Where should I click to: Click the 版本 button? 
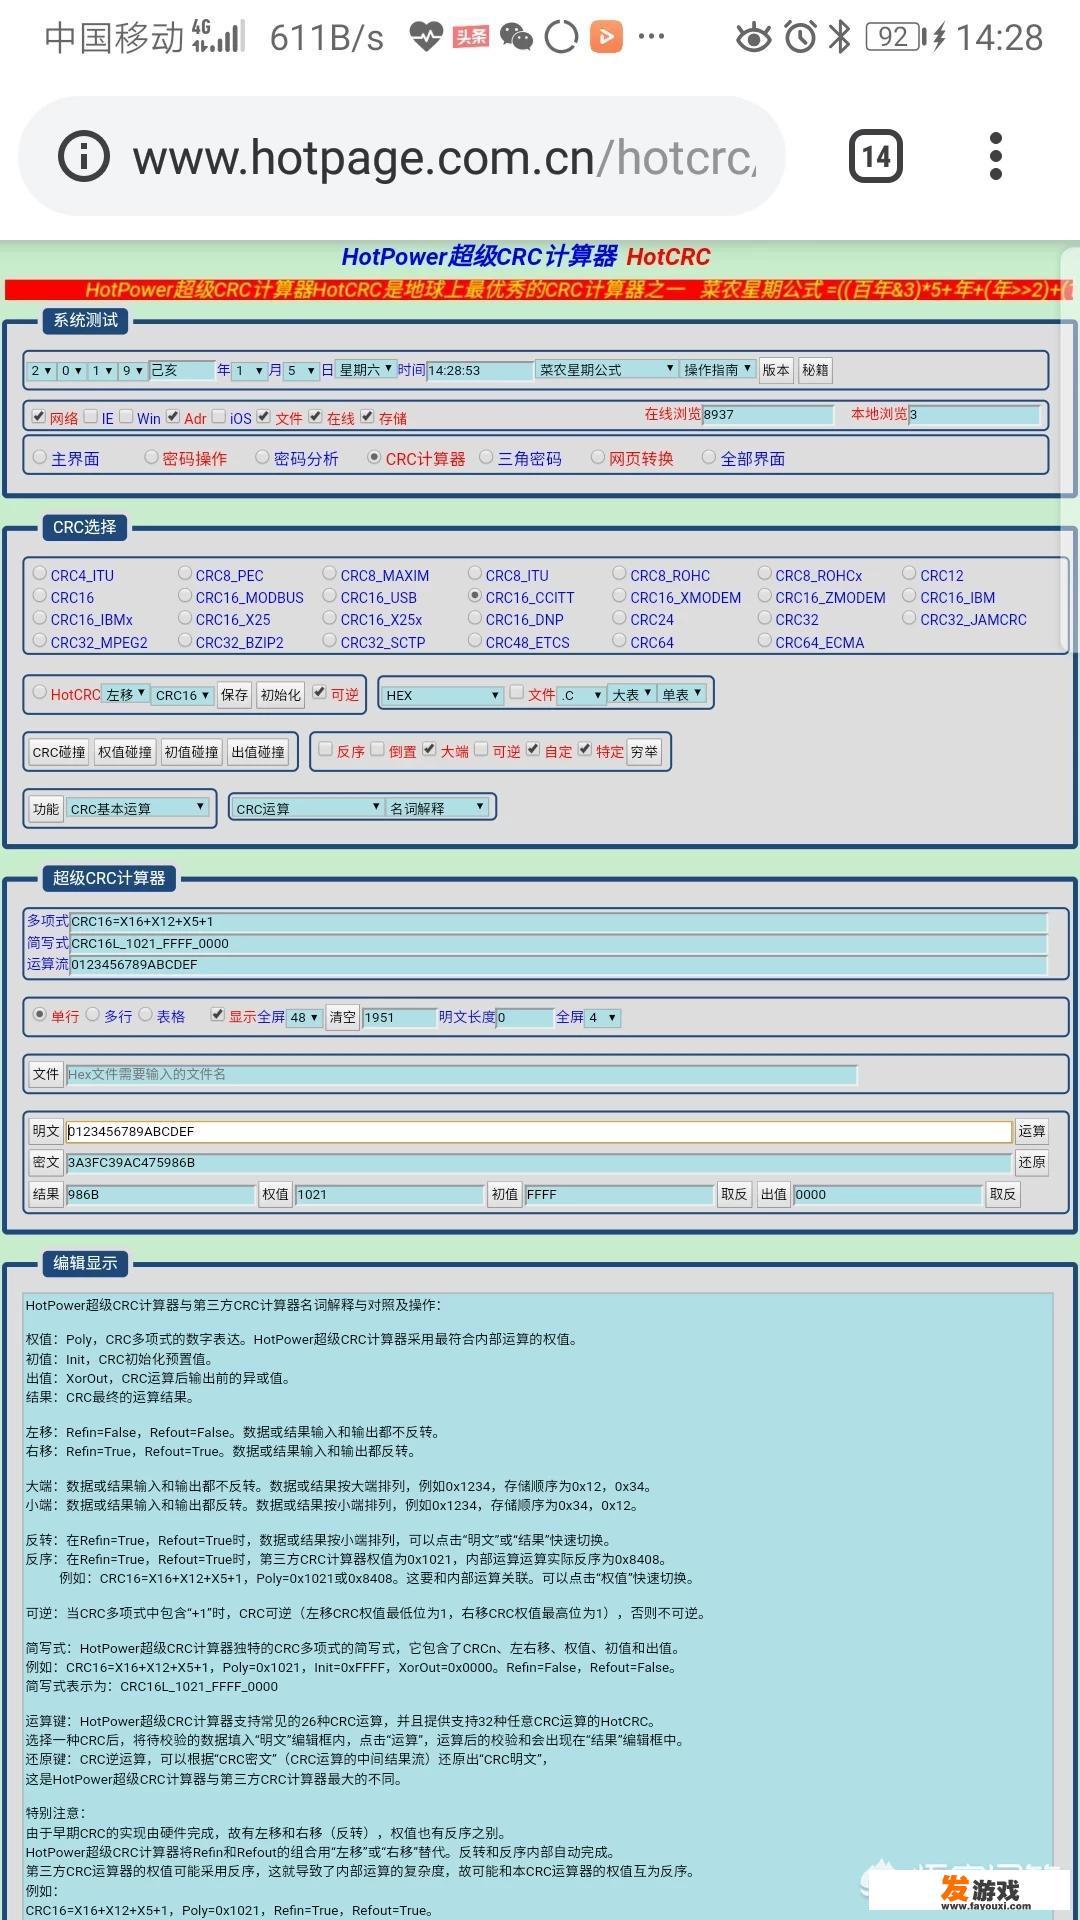pos(776,370)
